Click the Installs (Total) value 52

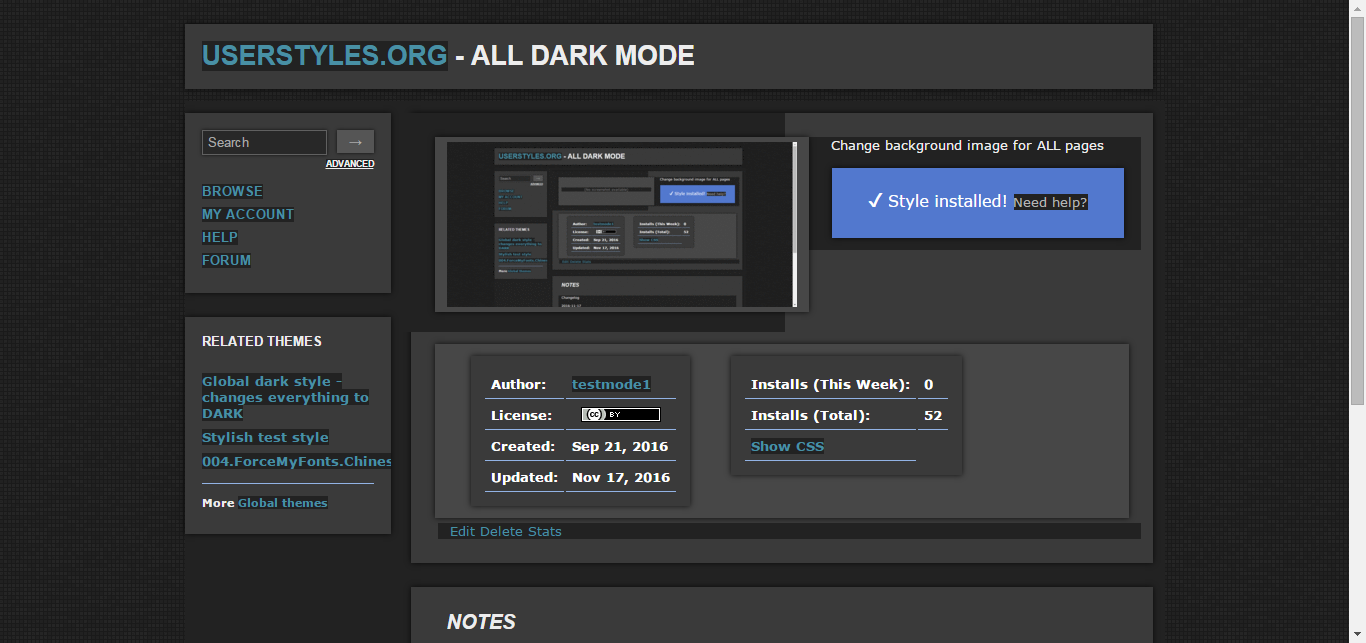933,415
